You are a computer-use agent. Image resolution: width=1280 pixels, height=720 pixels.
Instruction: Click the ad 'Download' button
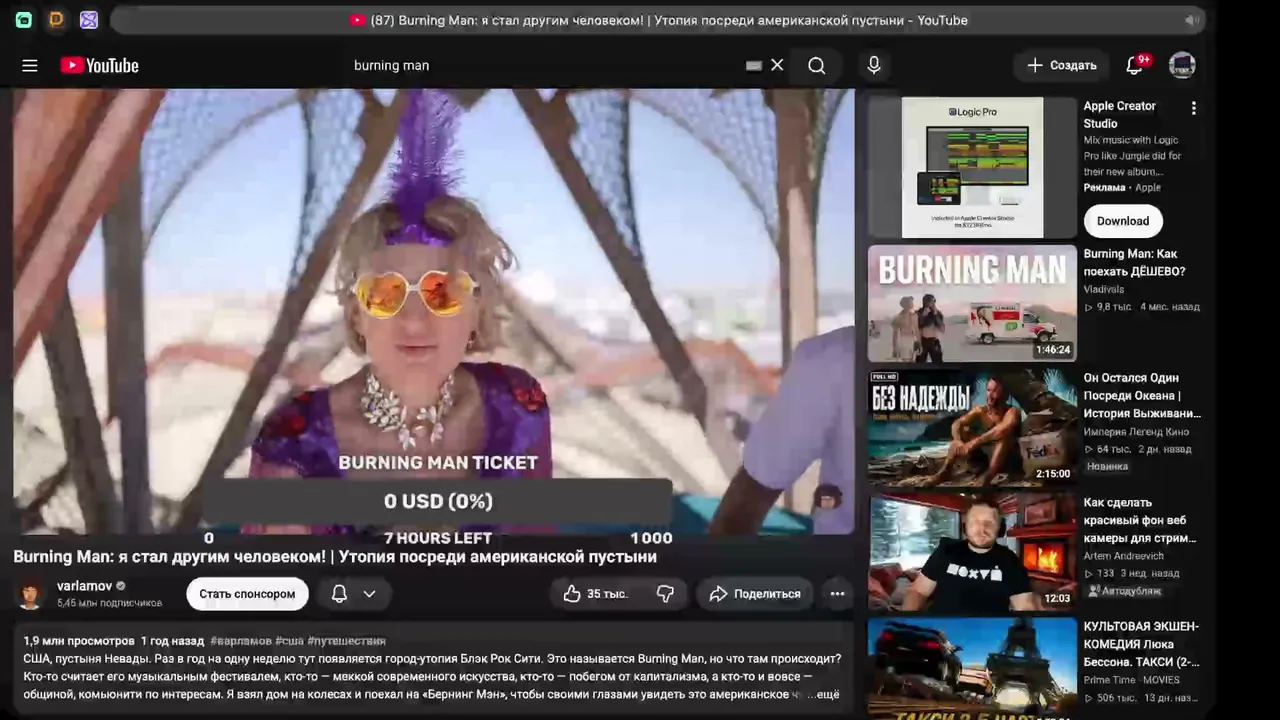click(x=1123, y=221)
